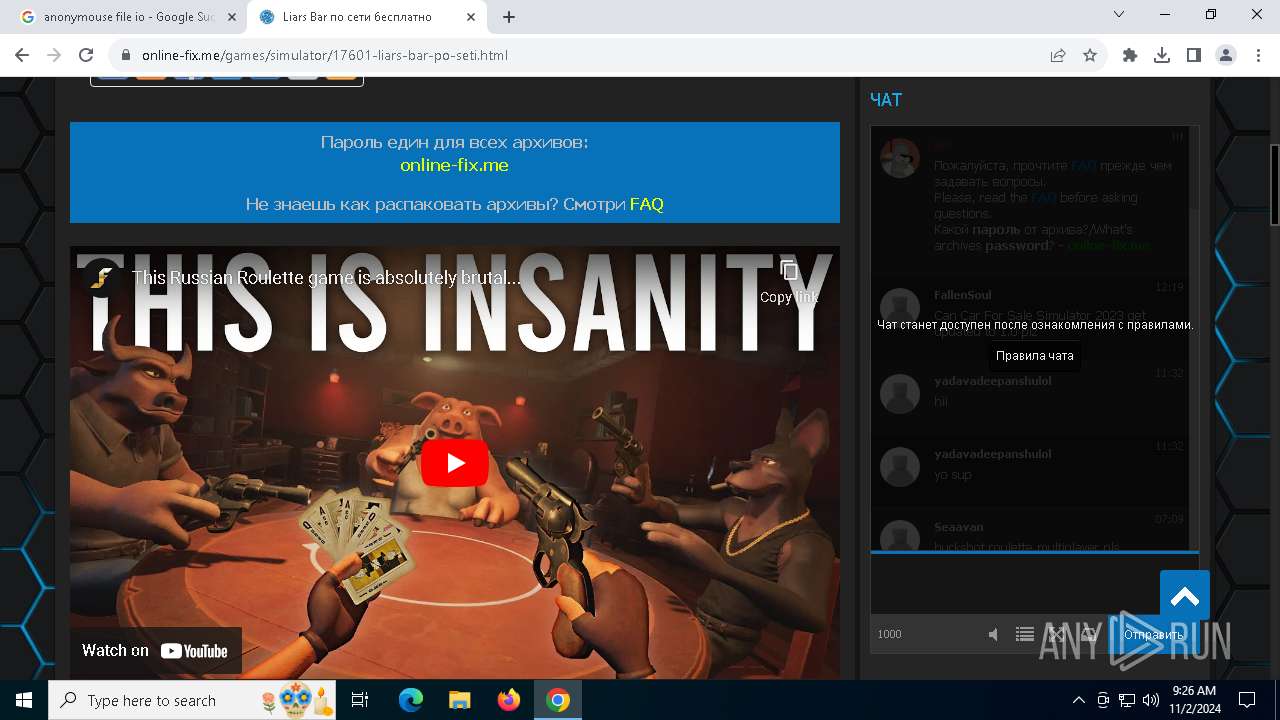Launch Firefox from the taskbar

coord(509,700)
